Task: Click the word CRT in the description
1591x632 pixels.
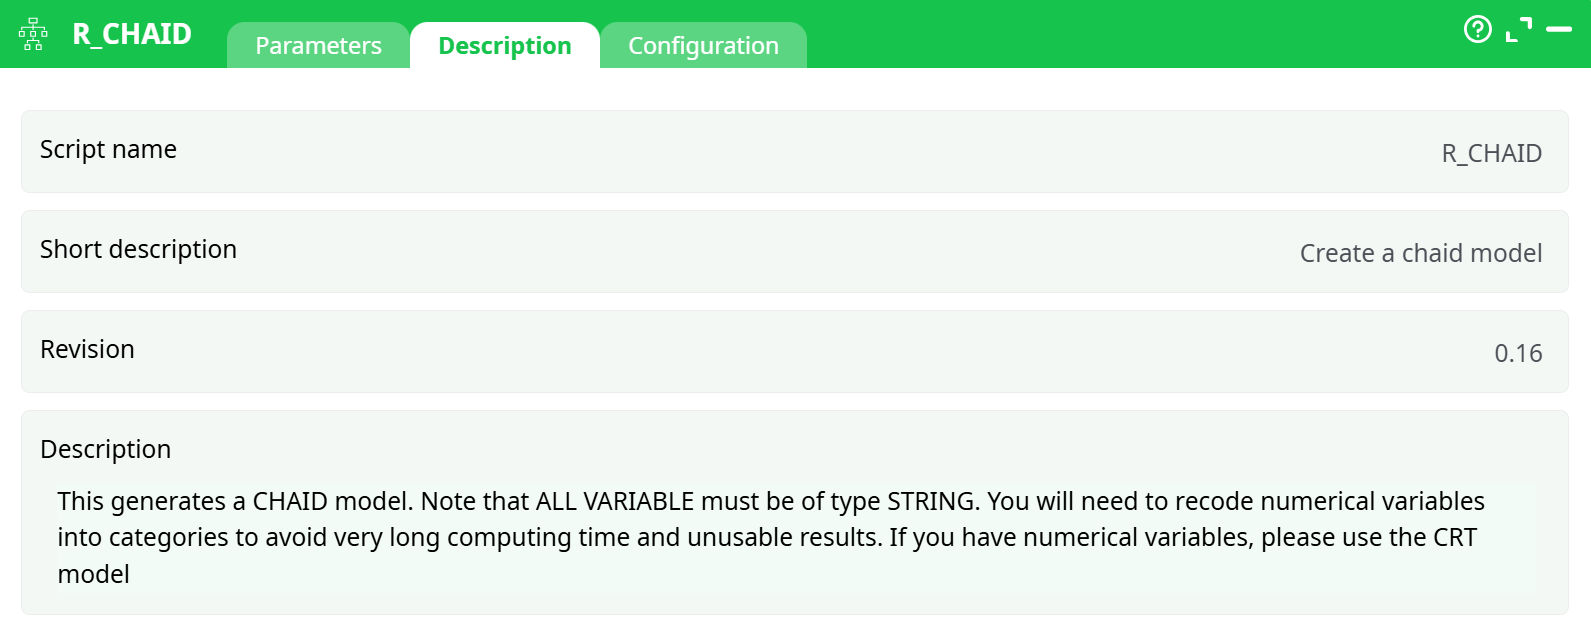Action: (x=1454, y=538)
